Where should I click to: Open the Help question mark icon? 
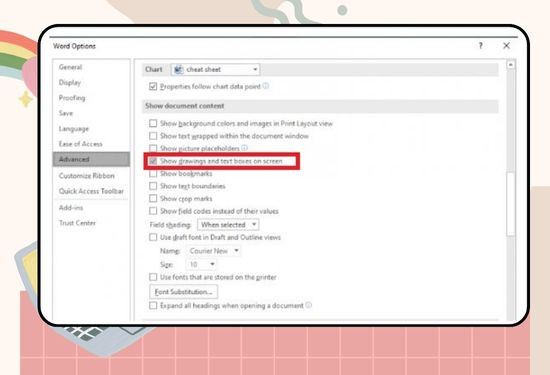click(481, 46)
